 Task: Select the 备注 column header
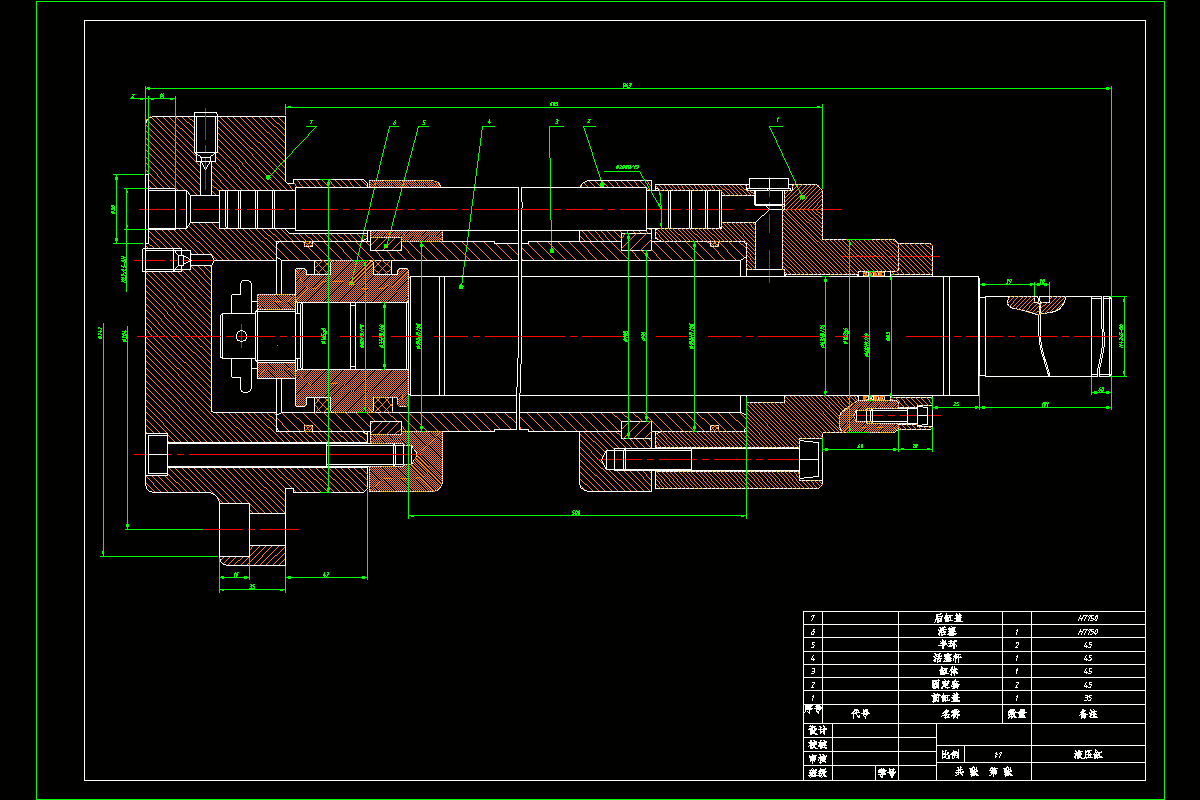point(1087,715)
